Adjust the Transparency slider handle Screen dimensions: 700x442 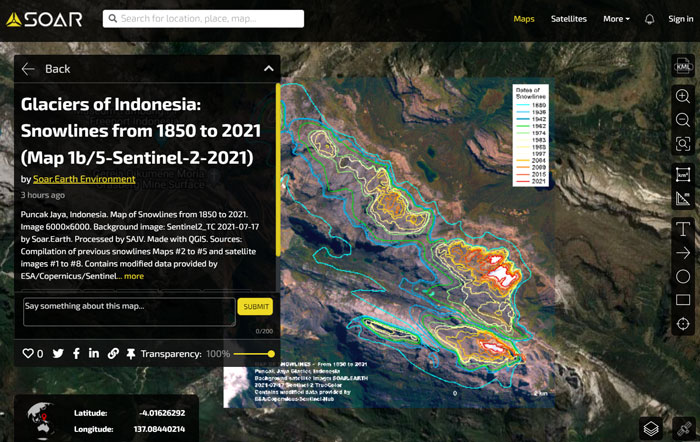point(271,354)
